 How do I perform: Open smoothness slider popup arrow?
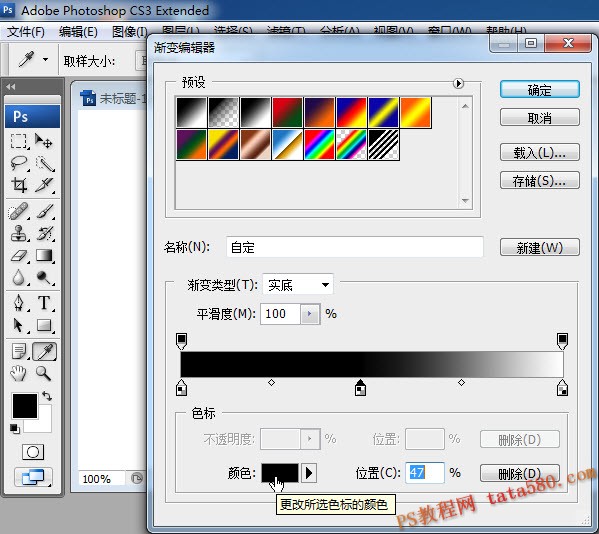(310, 314)
